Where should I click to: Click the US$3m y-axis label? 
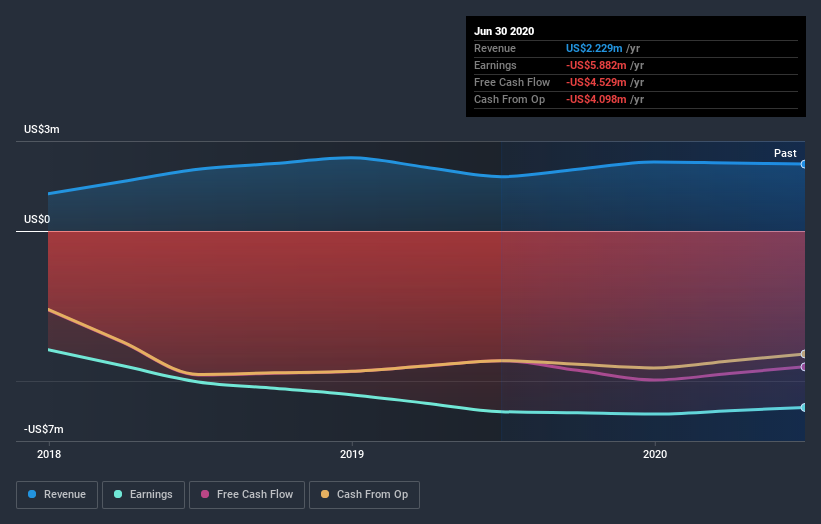point(42,129)
